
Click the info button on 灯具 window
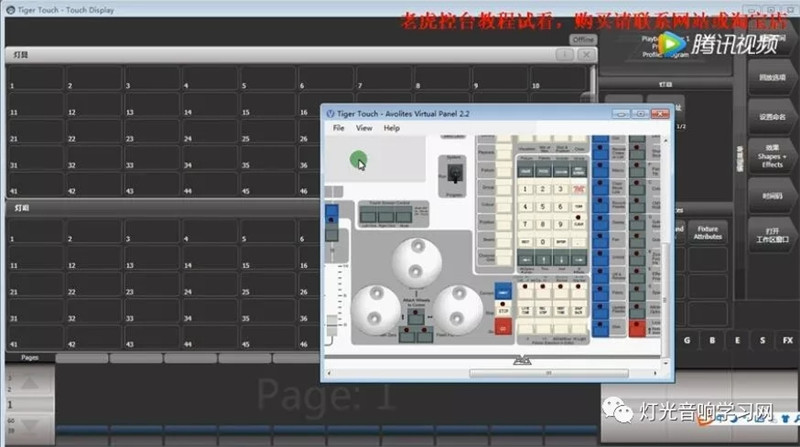pyautogui.click(x=564, y=55)
